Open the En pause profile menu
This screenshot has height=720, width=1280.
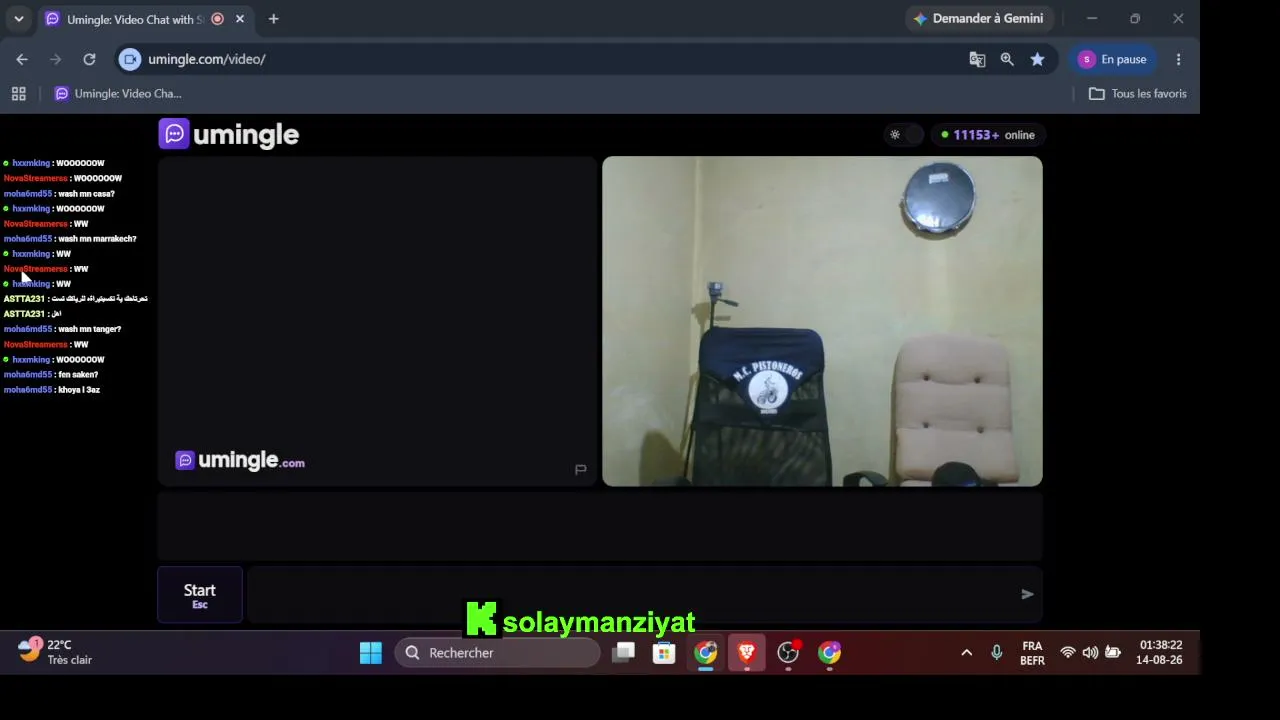coord(1113,59)
